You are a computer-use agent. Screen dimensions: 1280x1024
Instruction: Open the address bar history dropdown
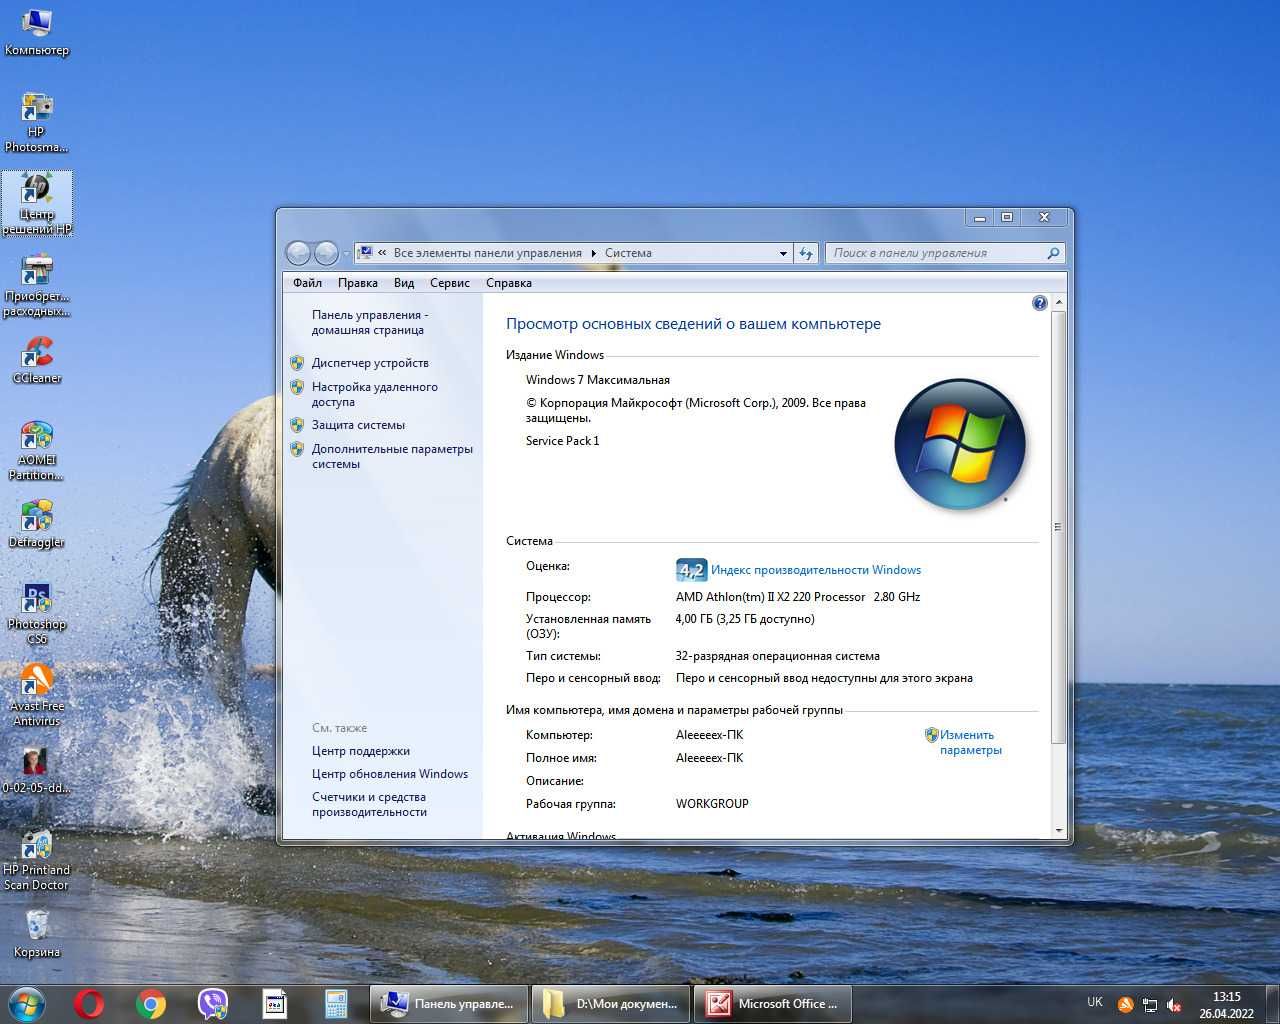(x=783, y=254)
